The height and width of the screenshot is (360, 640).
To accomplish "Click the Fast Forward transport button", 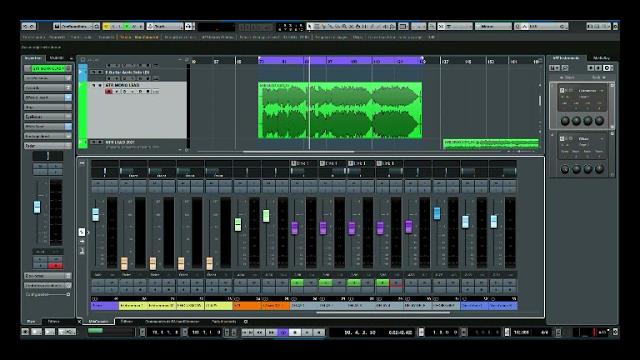I will (x=271, y=333).
